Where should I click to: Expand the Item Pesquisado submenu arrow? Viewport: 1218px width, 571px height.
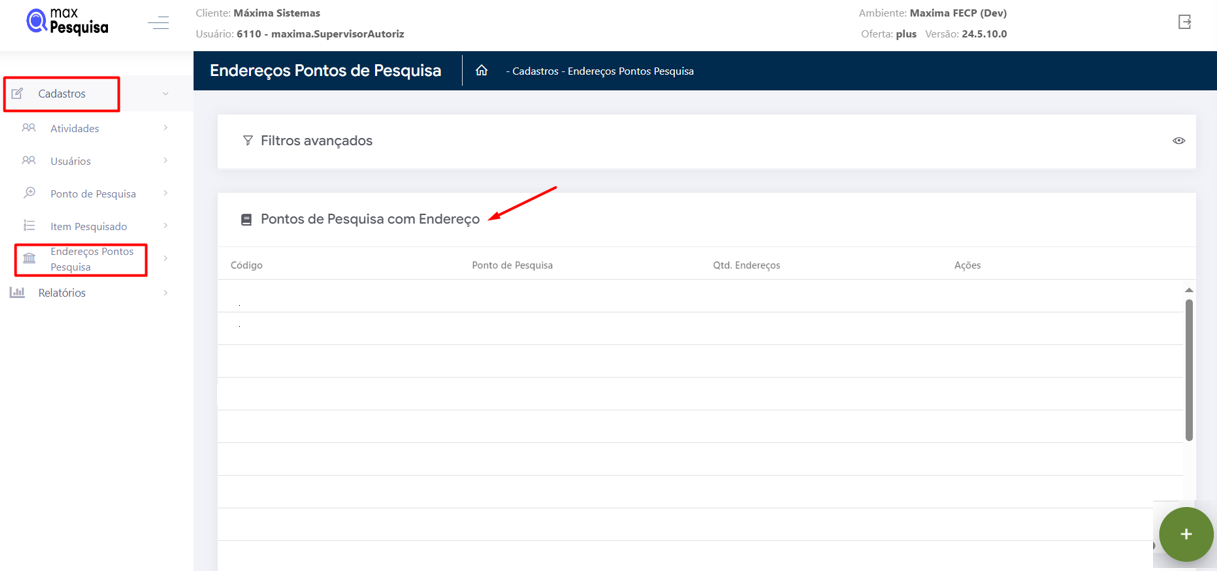point(165,226)
